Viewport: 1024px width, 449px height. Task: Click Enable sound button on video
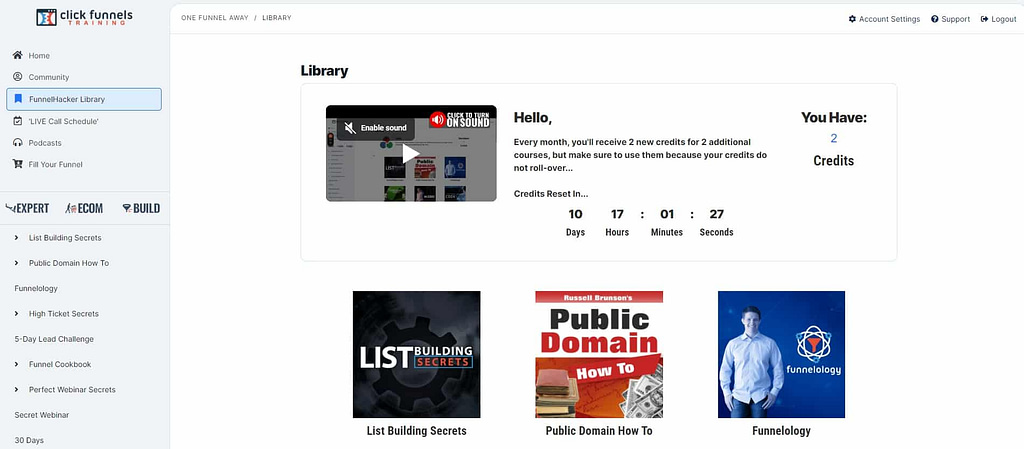point(376,128)
